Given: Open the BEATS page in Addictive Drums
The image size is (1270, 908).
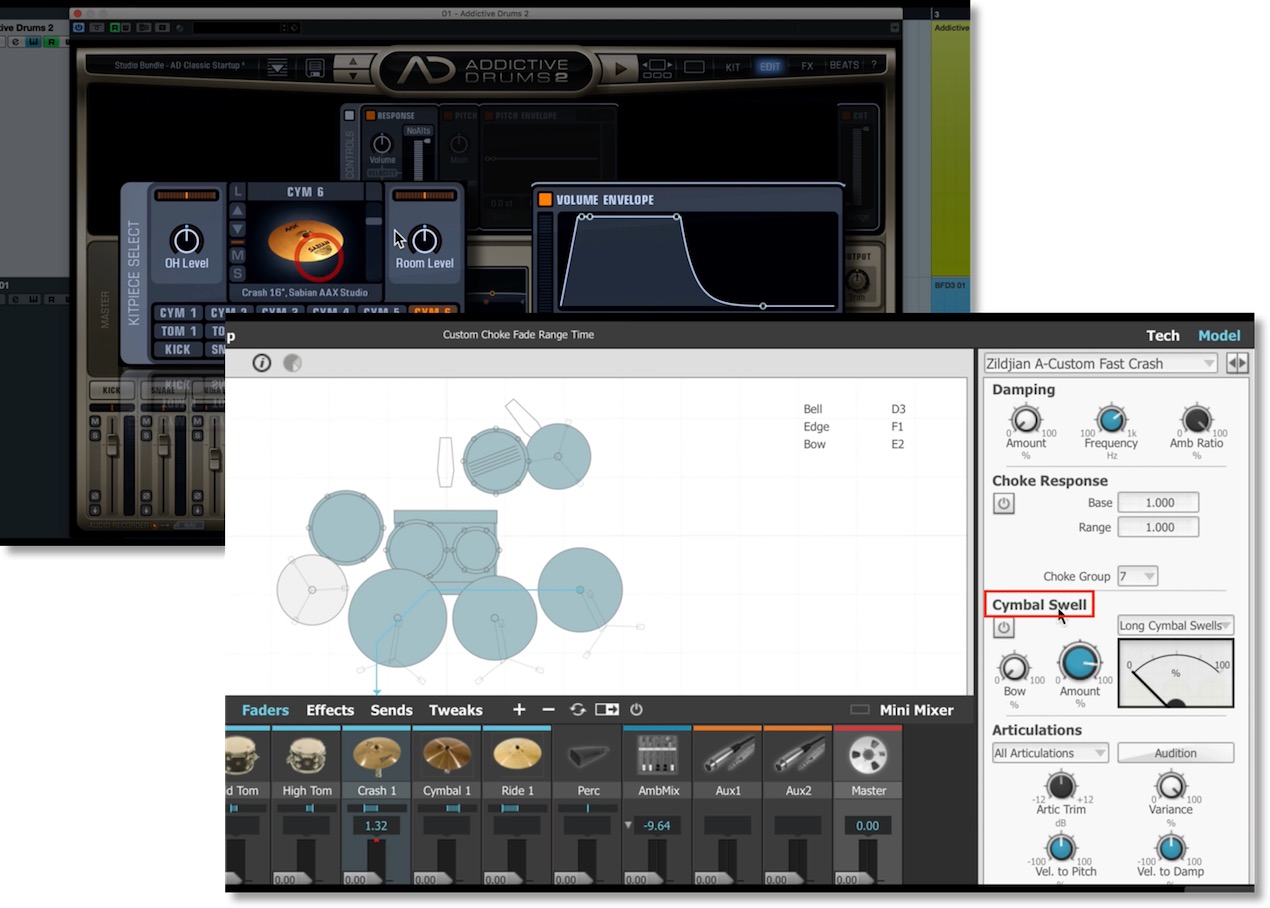Looking at the screenshot, I should click(x=844, y=65).
